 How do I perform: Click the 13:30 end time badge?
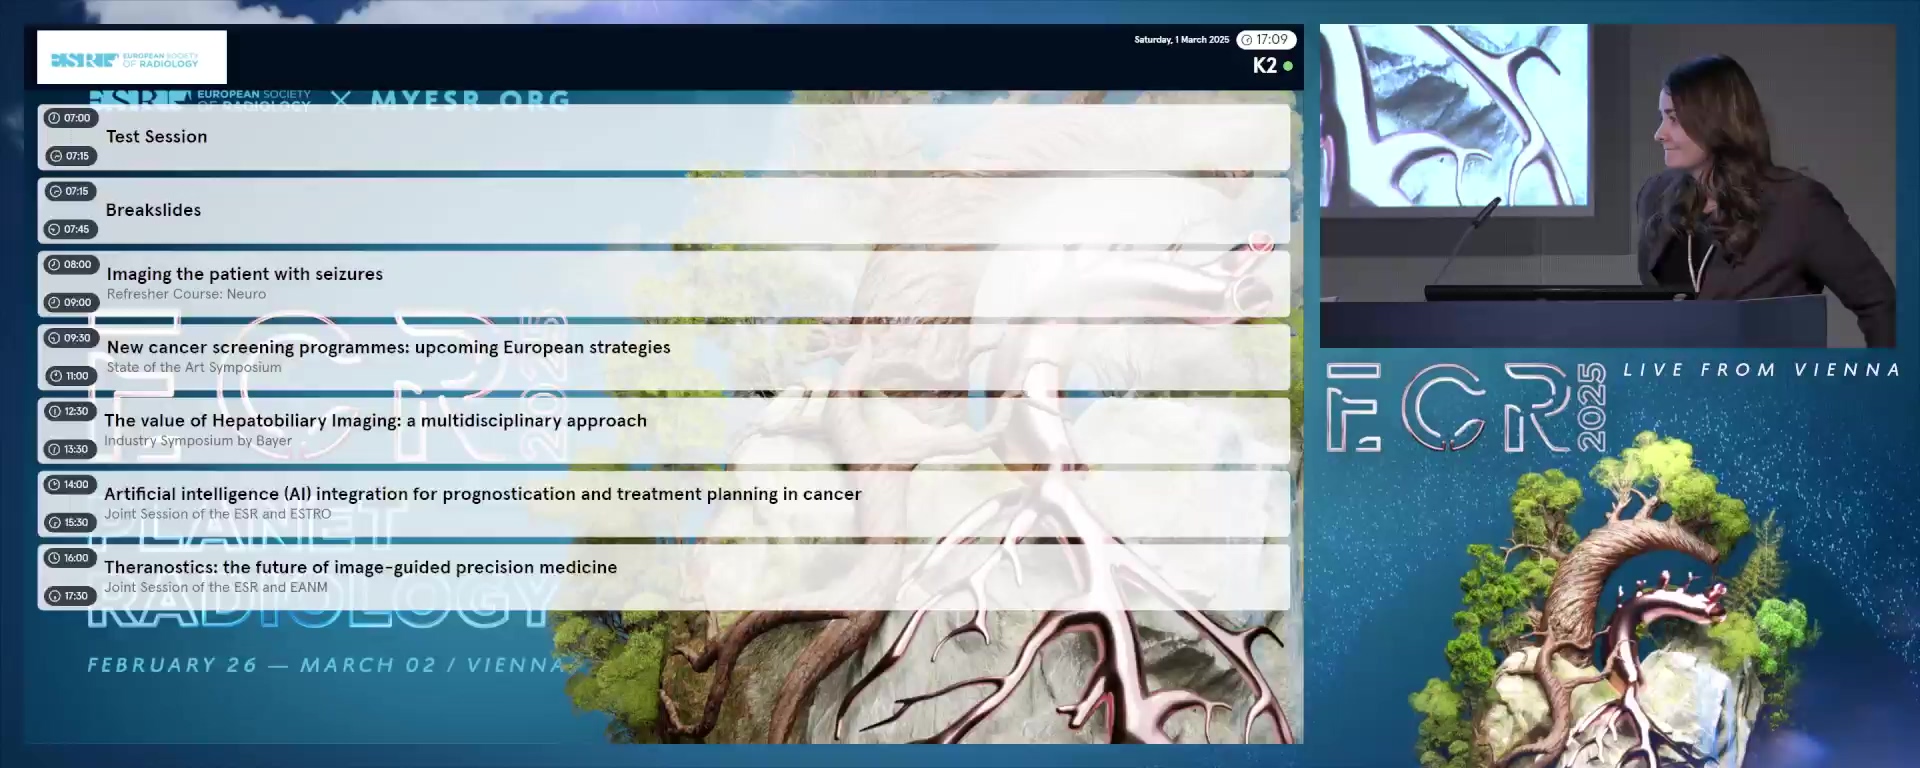pos(69,449)
